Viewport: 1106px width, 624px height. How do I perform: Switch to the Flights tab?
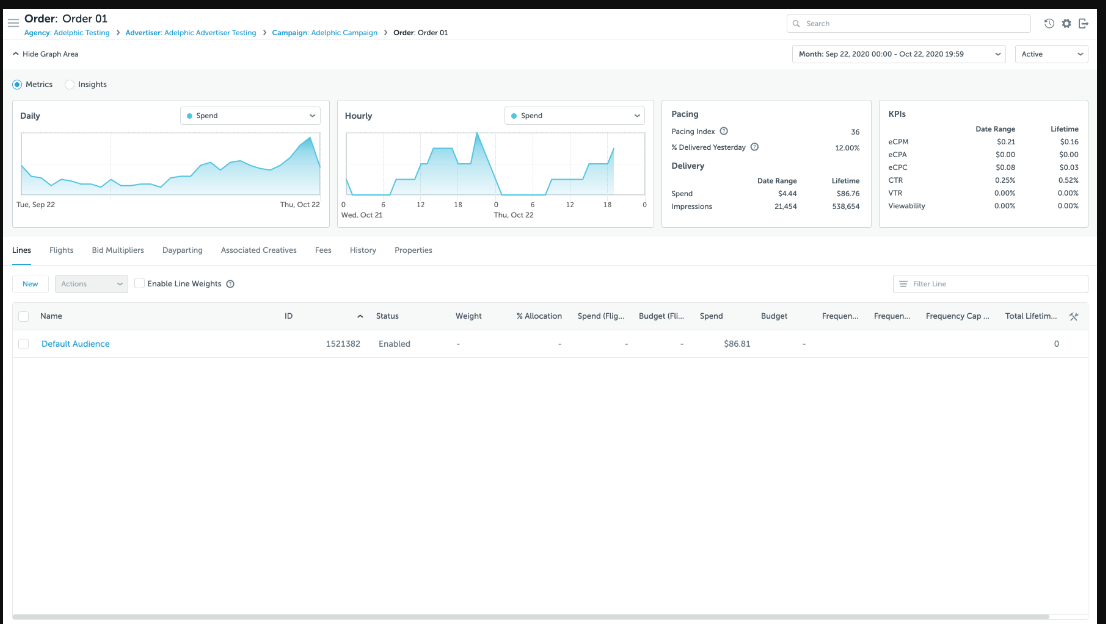(x=61, y=250)
